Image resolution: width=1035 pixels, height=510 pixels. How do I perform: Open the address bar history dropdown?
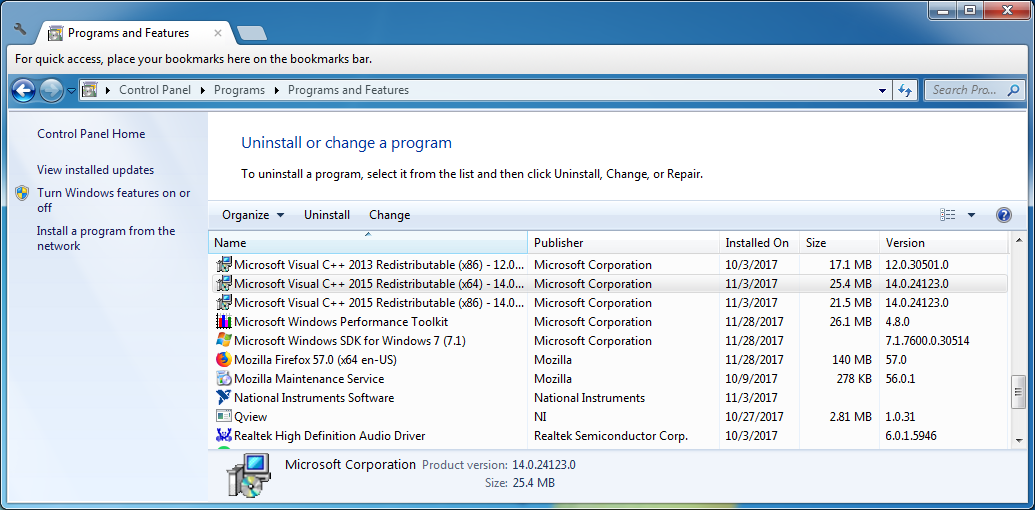[884, 90]
